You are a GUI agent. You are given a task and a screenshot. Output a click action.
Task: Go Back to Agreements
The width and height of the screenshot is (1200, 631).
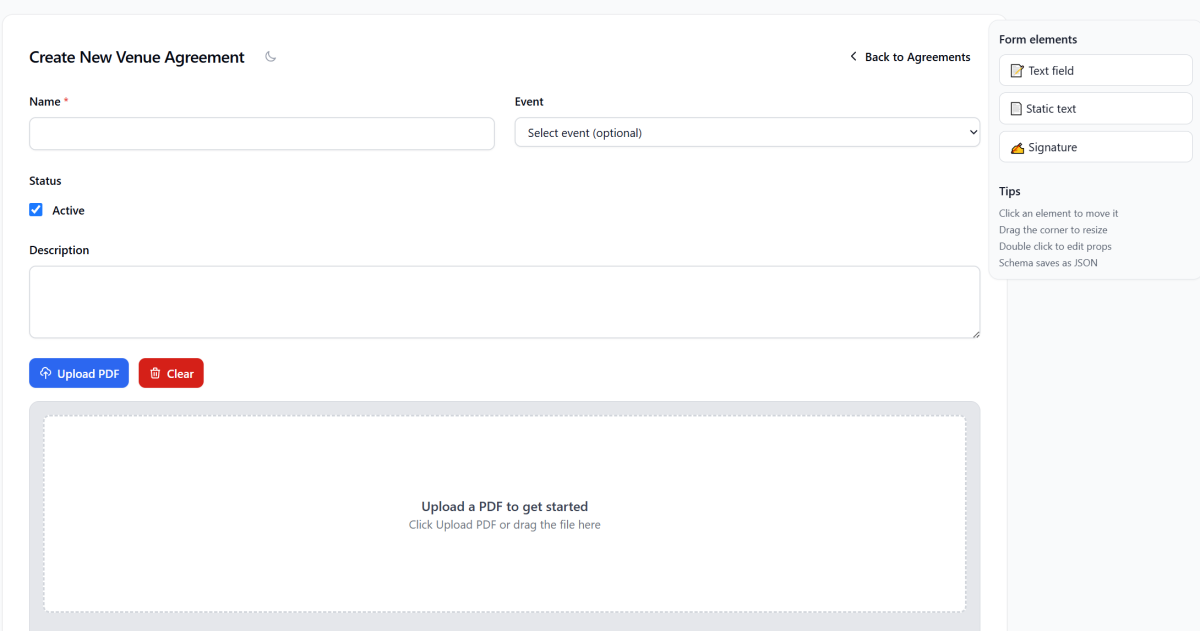(917, 57)
